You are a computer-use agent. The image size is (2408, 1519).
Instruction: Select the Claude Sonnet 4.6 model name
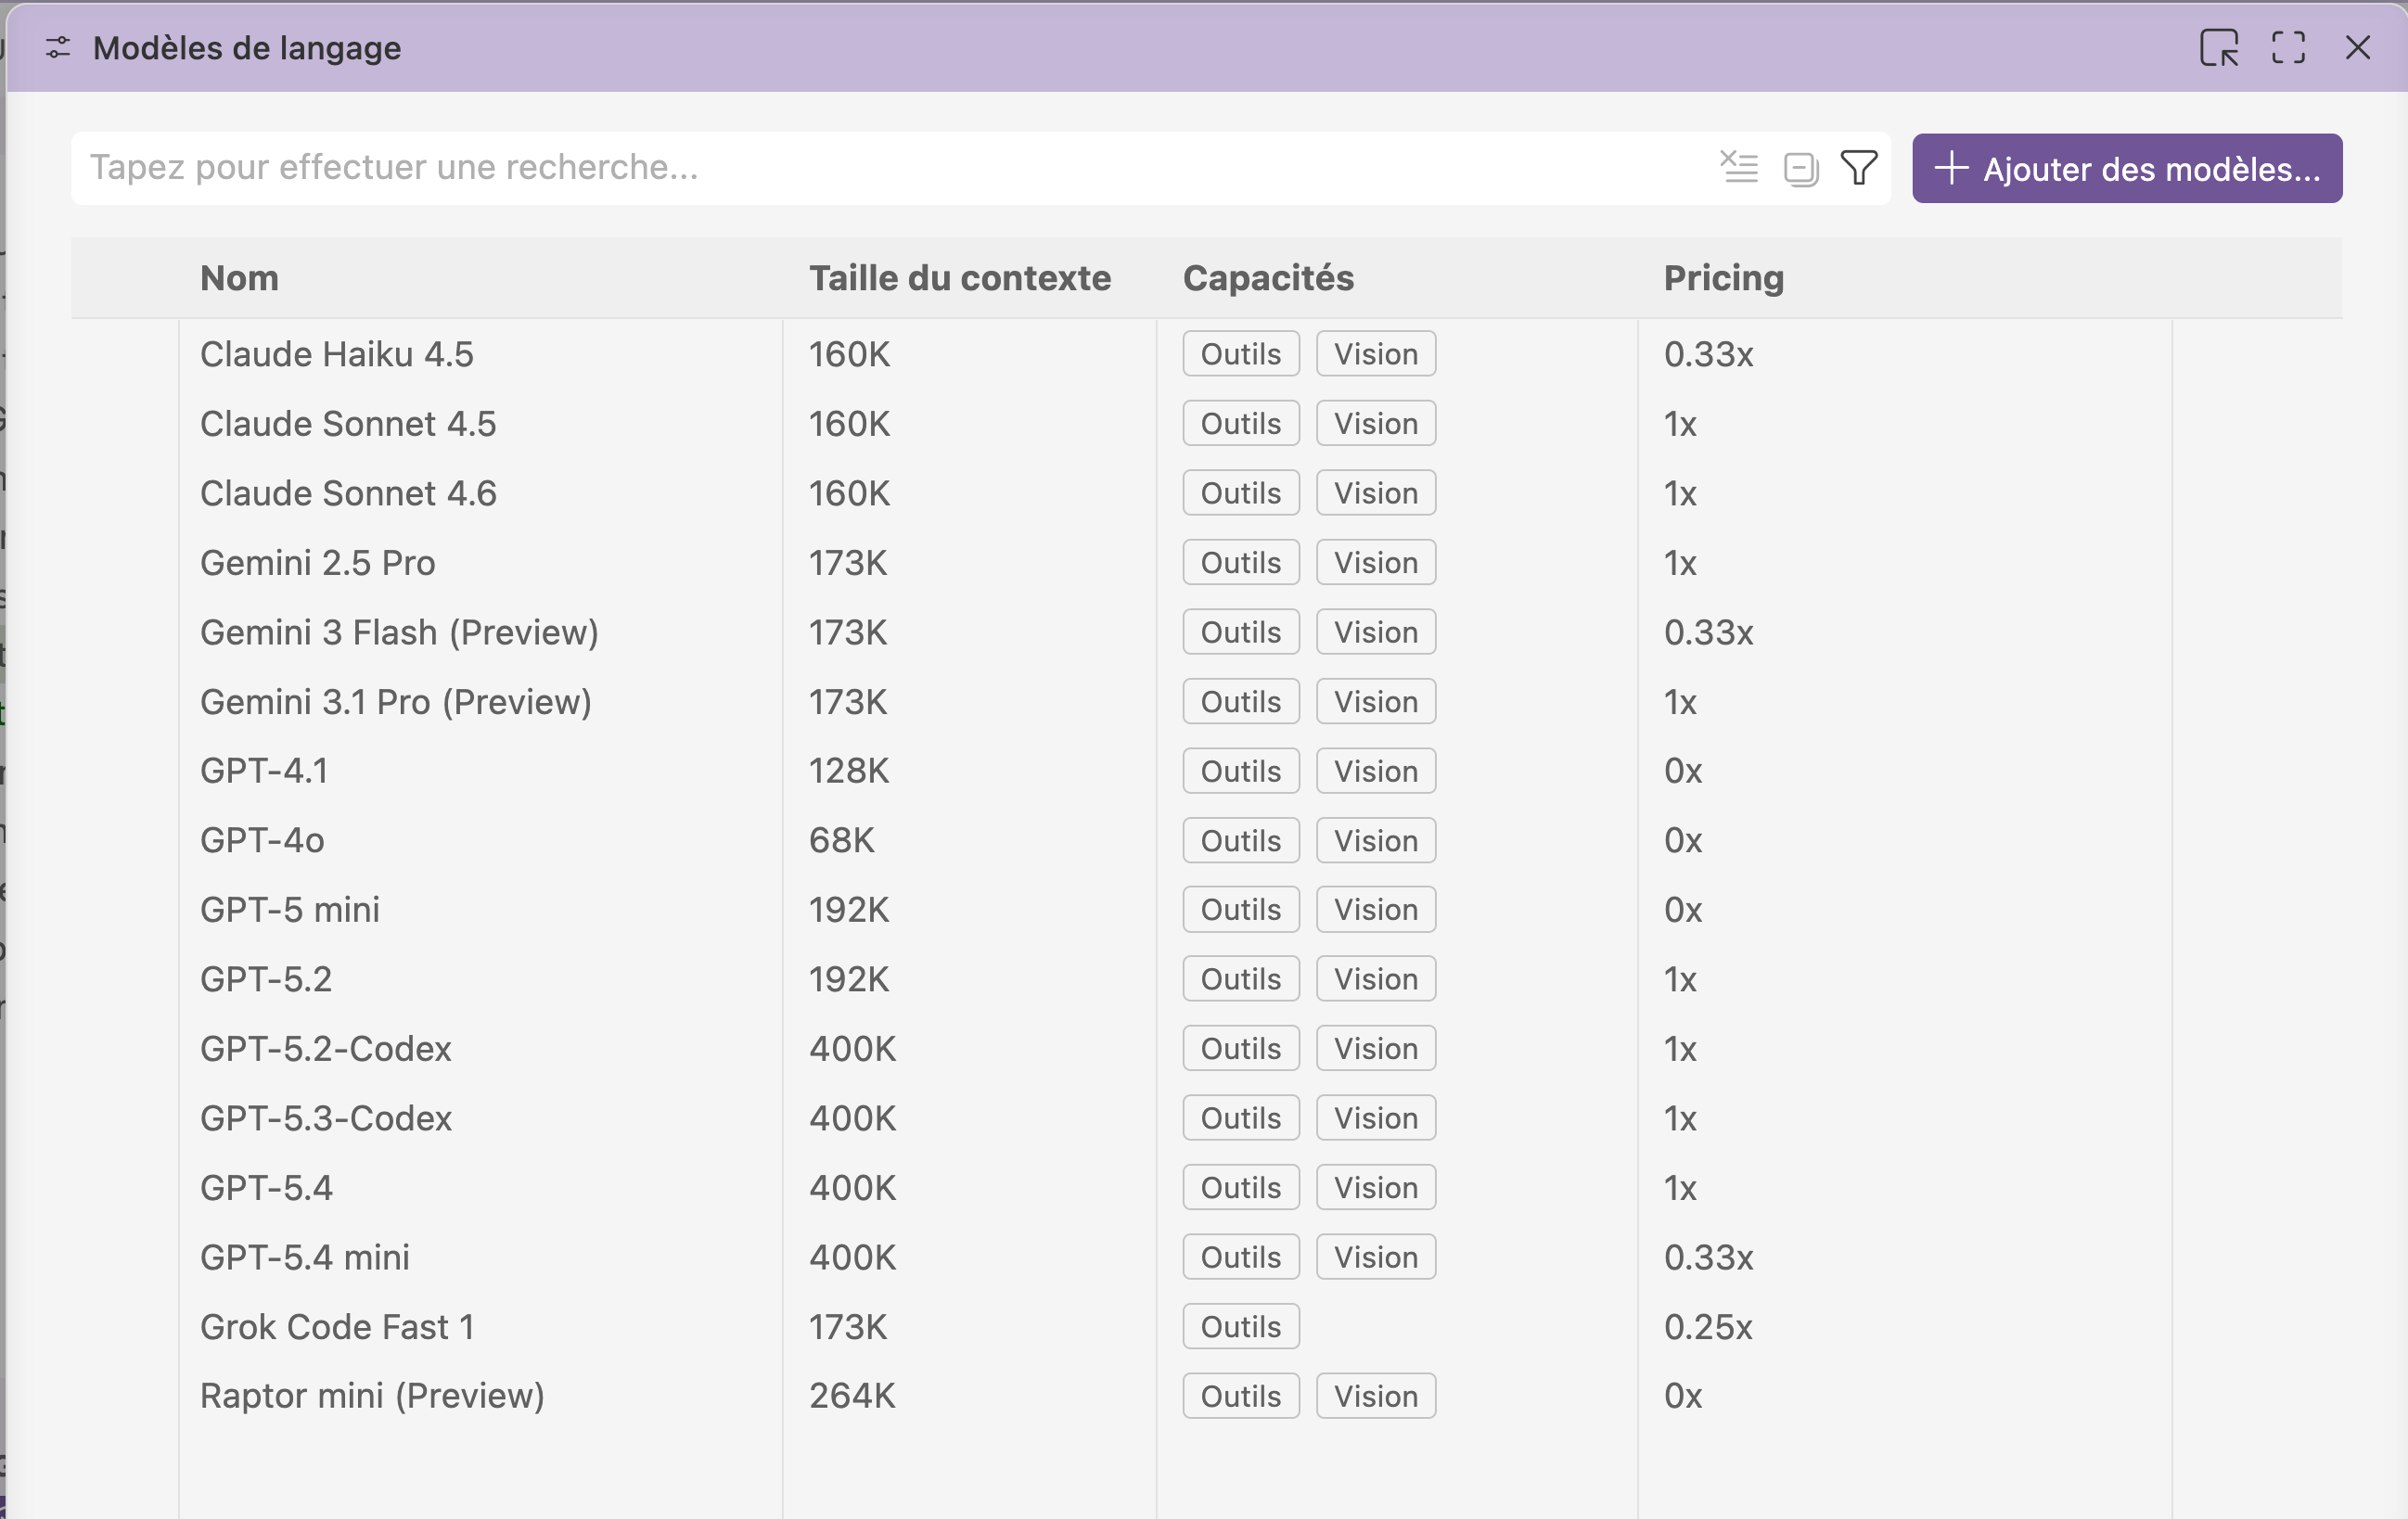(x=348, y=493)
